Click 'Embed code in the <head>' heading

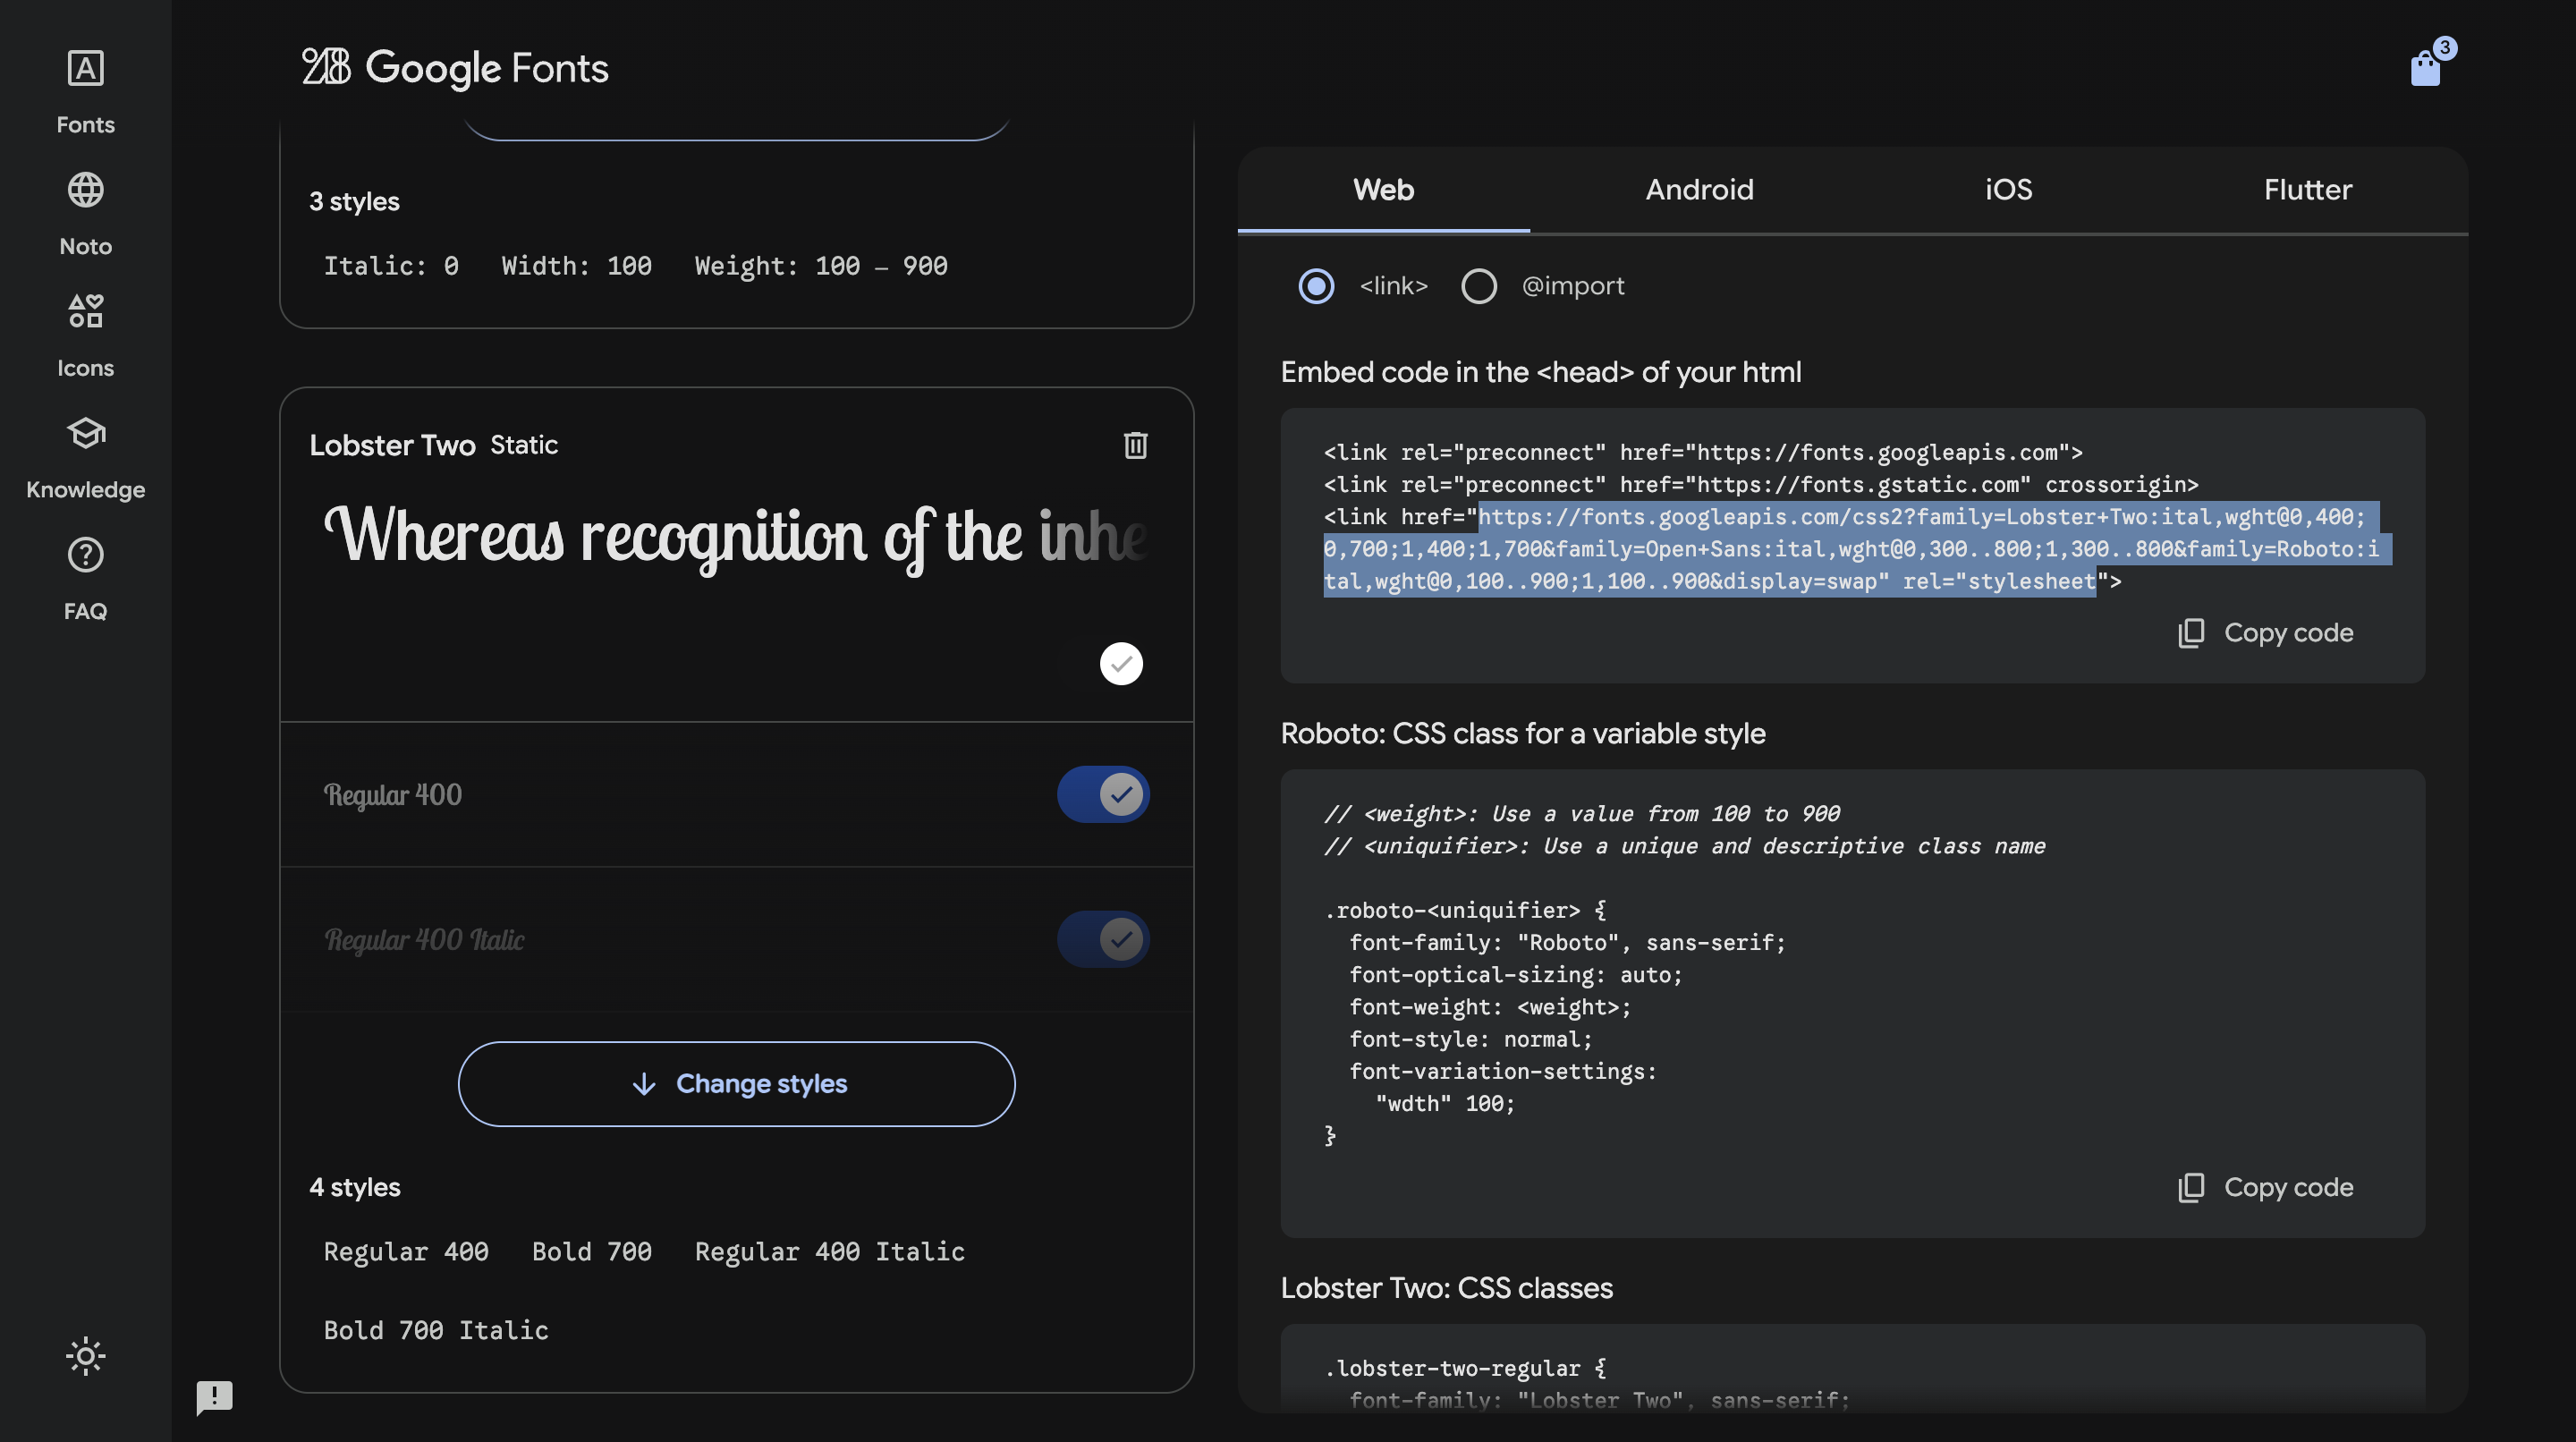pyautogui.click(x=1541, y=372)
